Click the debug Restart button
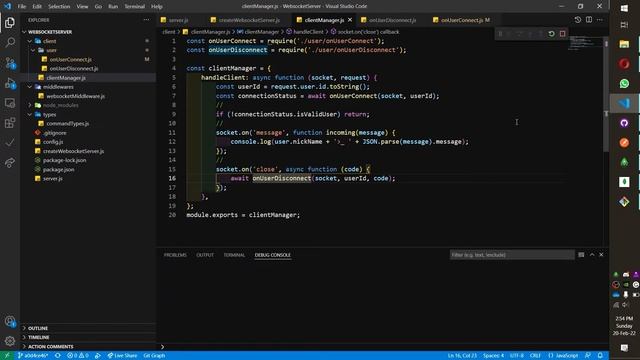 (551, 34)
